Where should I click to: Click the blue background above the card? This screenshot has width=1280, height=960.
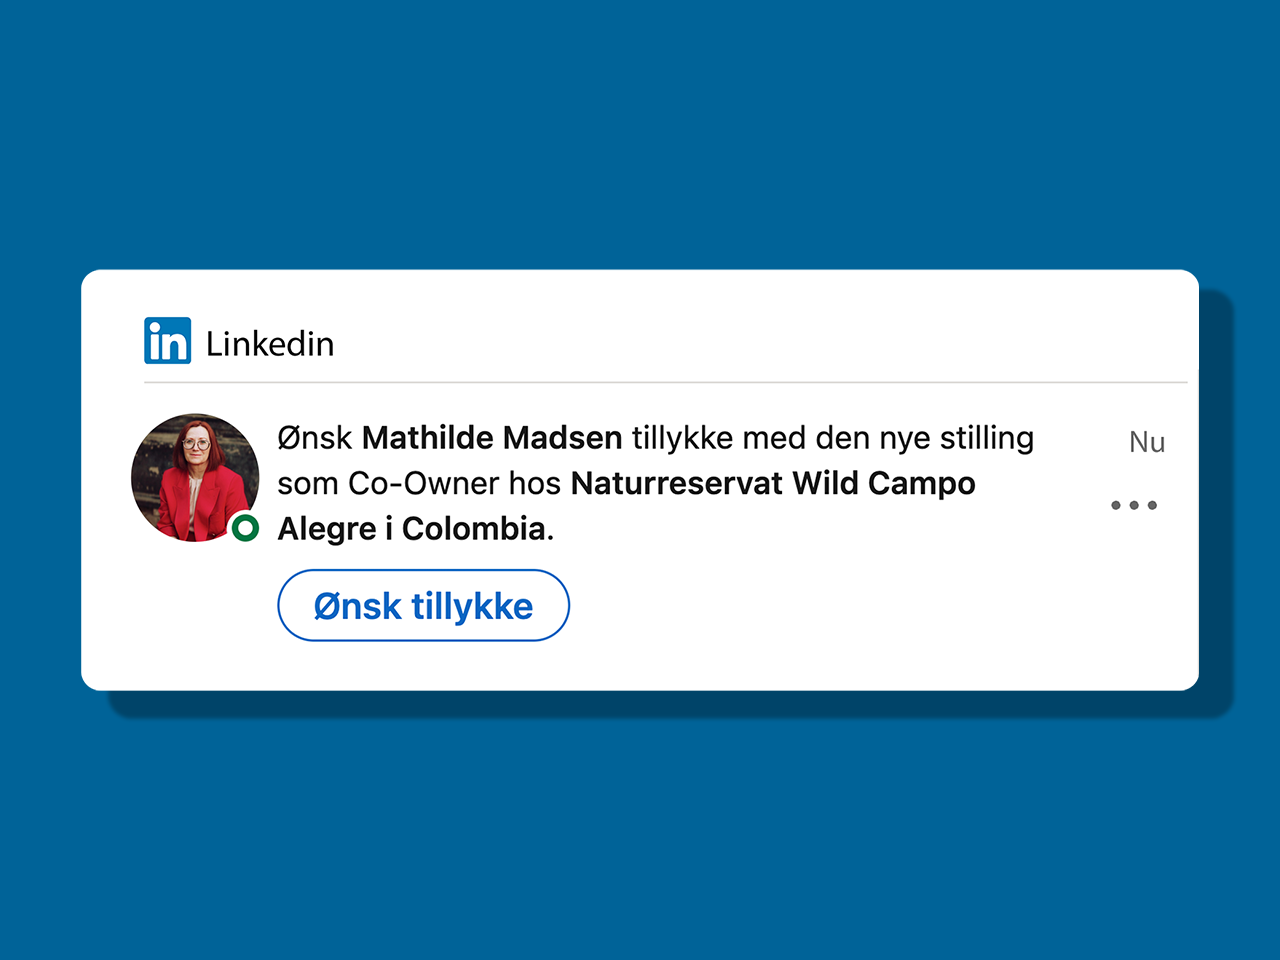pos(640,135)
